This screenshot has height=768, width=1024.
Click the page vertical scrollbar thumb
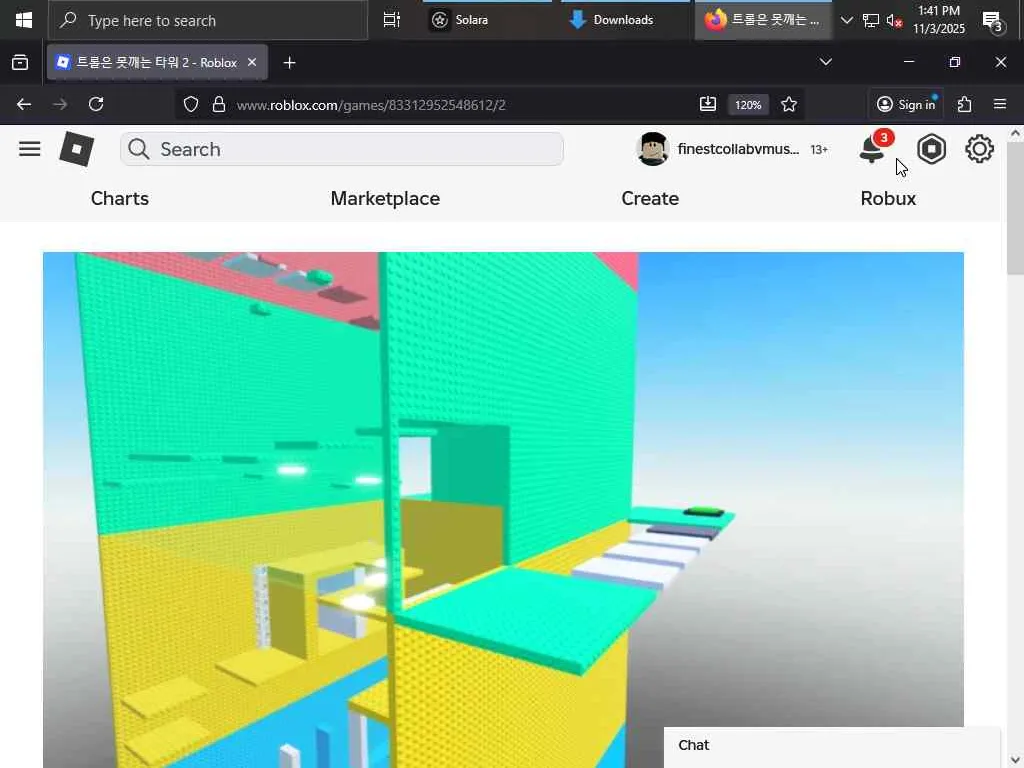pos(1015,208)
